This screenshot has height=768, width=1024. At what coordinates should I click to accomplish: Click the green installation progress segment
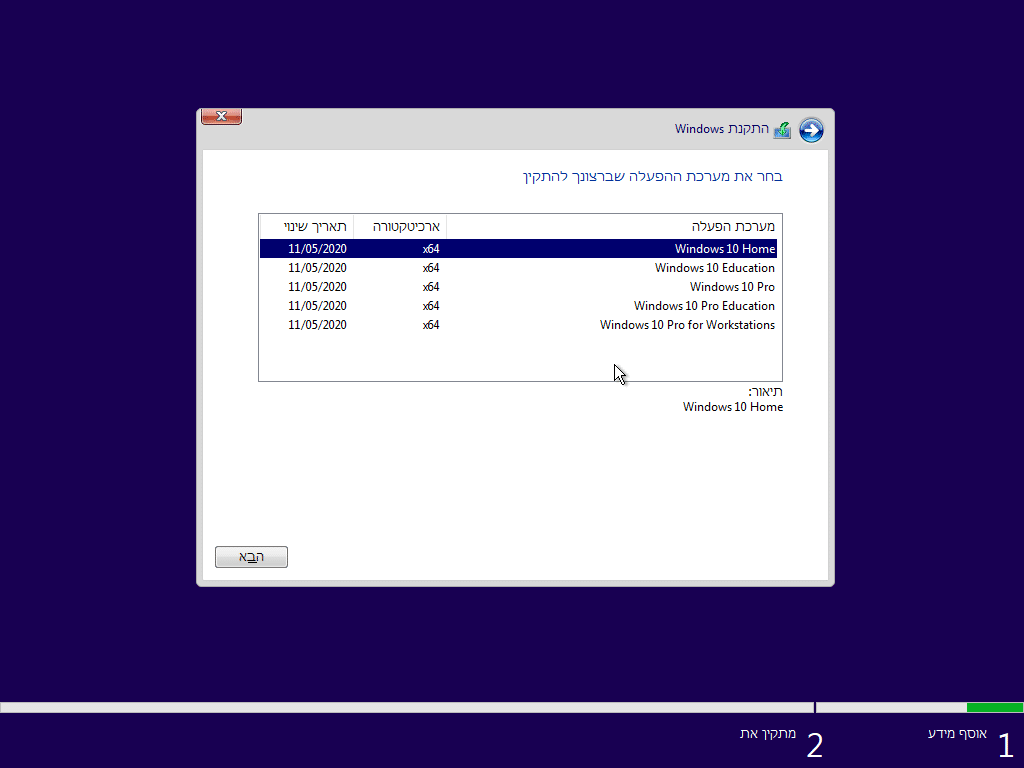click(994, 707)
